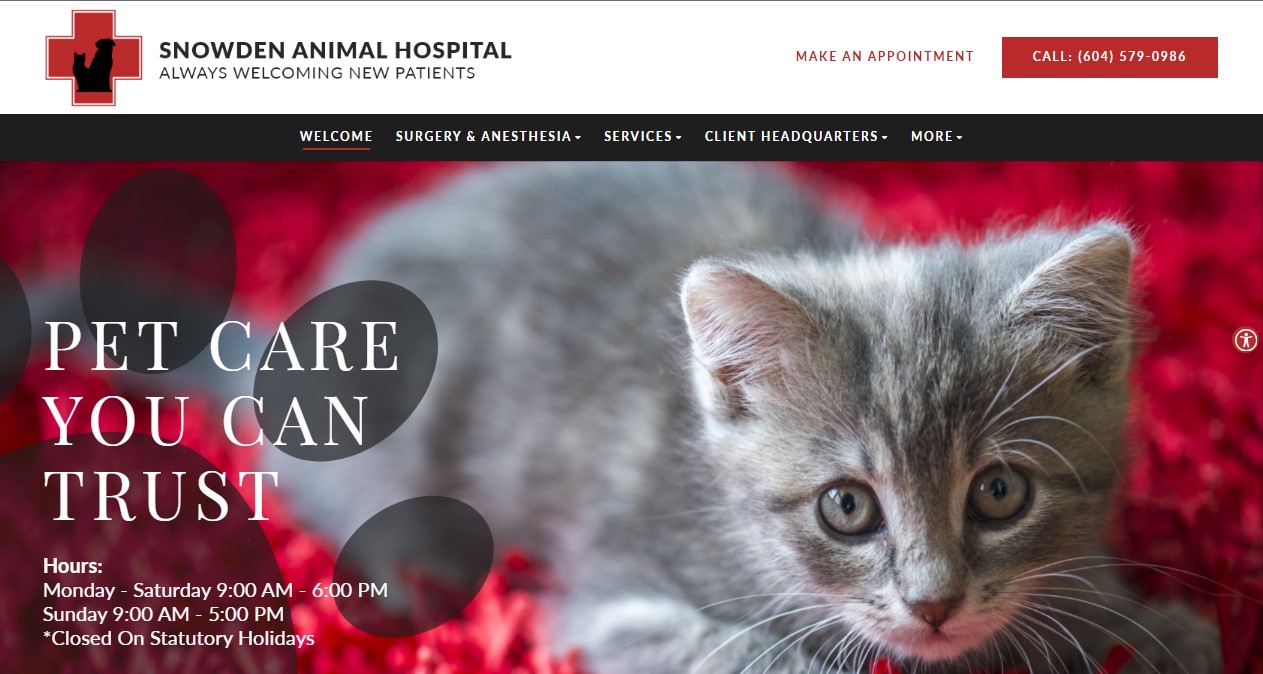The height and width of the screenshot is (674, 1263).
Task: Click the kitten's pink nose
Action: point(934,610)
